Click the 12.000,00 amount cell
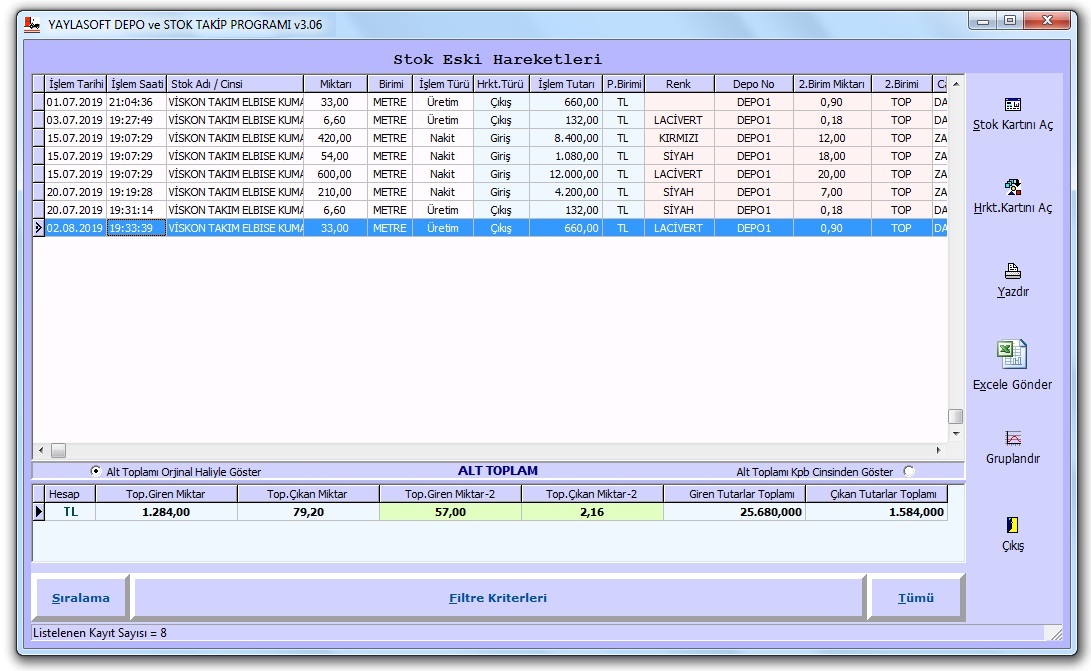Viewport: 1091px width, 671px height. pyautogui.click(x=566, y=174)
